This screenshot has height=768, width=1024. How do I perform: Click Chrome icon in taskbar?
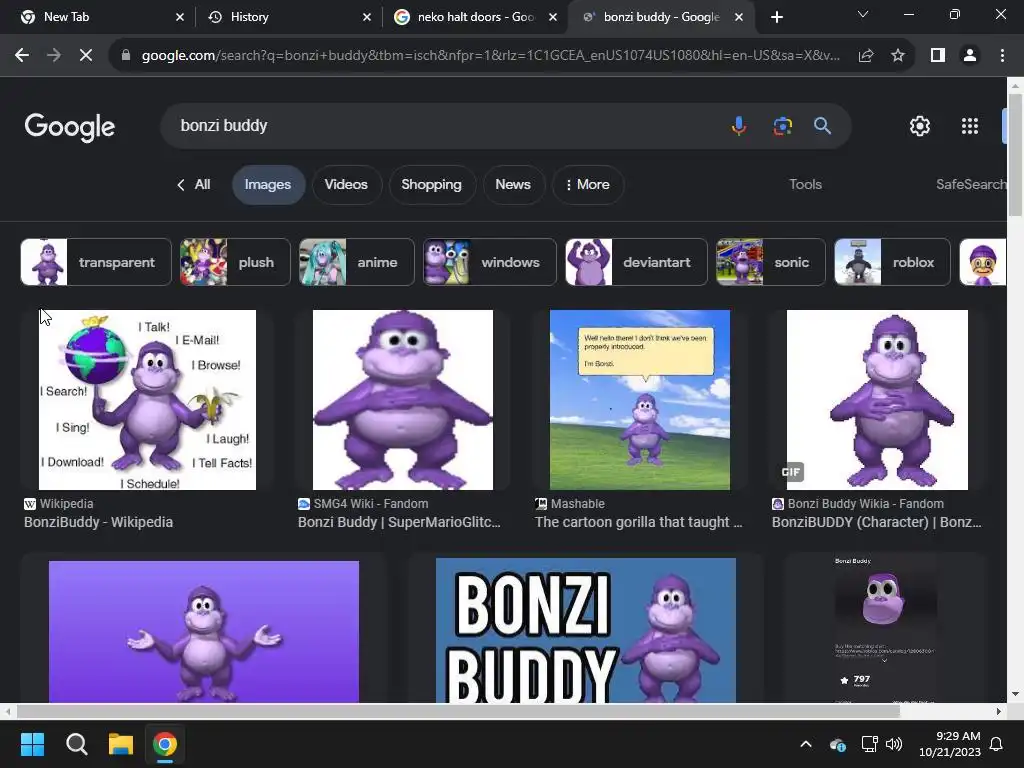point(165,744)
